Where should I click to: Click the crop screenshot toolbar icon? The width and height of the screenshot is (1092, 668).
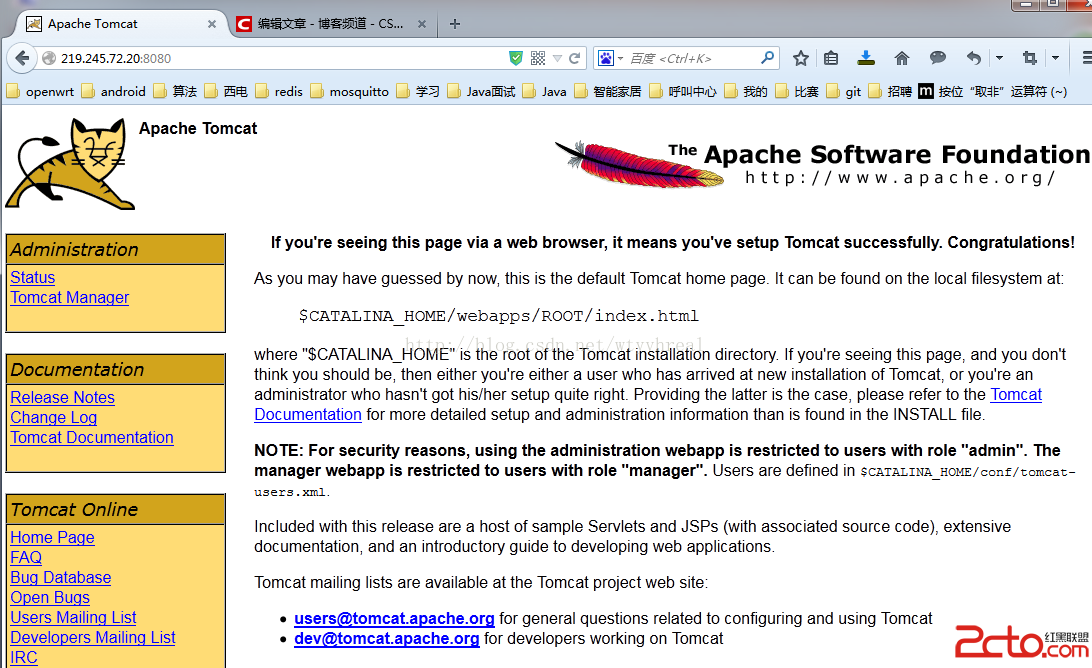pyautogui.click(x=1029, y=59)
